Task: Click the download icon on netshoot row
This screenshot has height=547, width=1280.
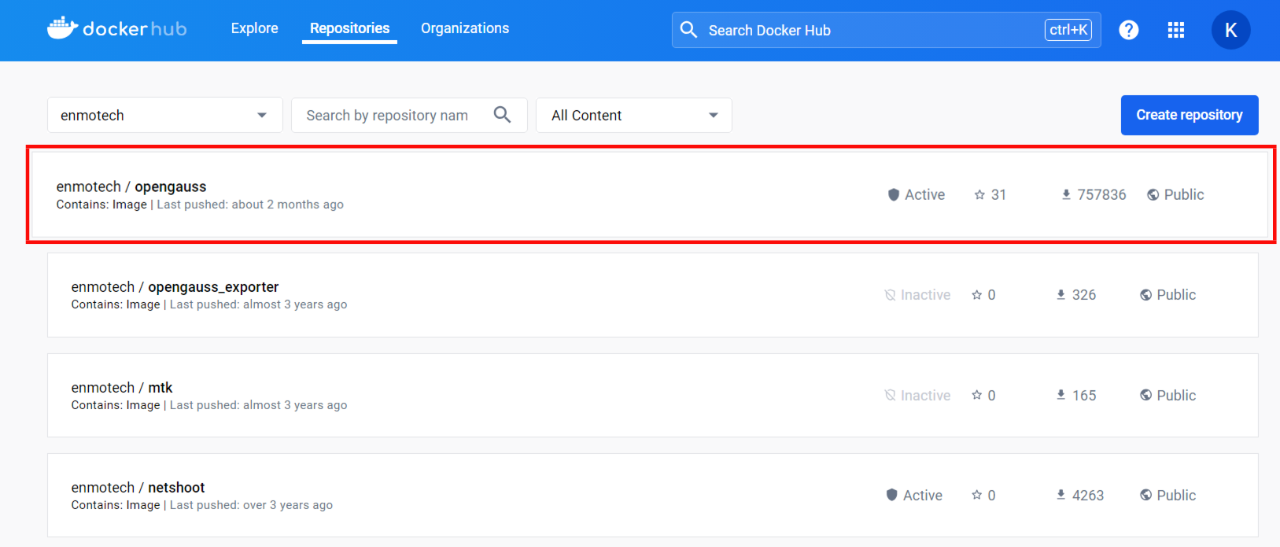Action: click(1062, 495)
